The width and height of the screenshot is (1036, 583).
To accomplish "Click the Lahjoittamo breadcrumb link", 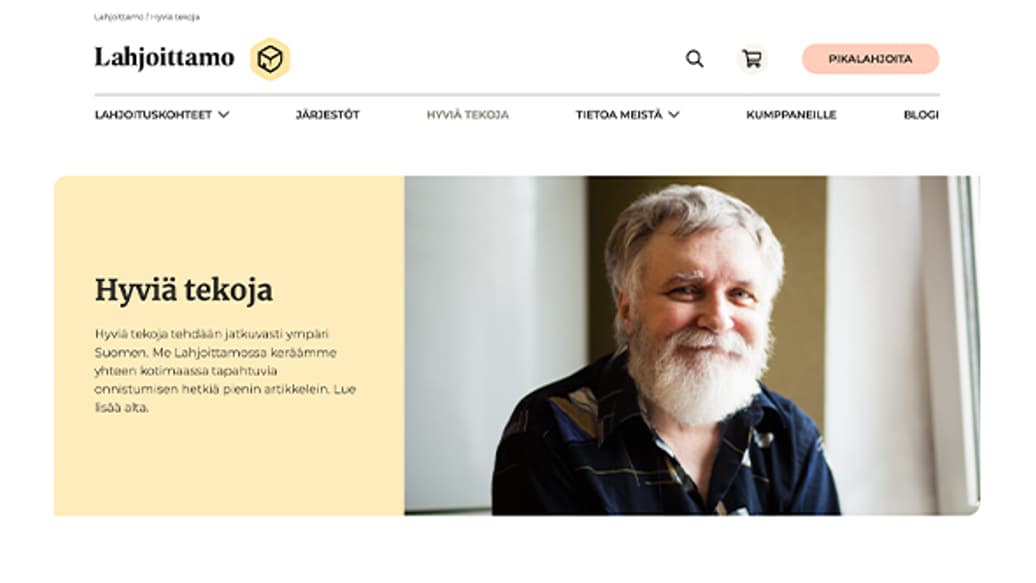I will (x=119, y=17).
